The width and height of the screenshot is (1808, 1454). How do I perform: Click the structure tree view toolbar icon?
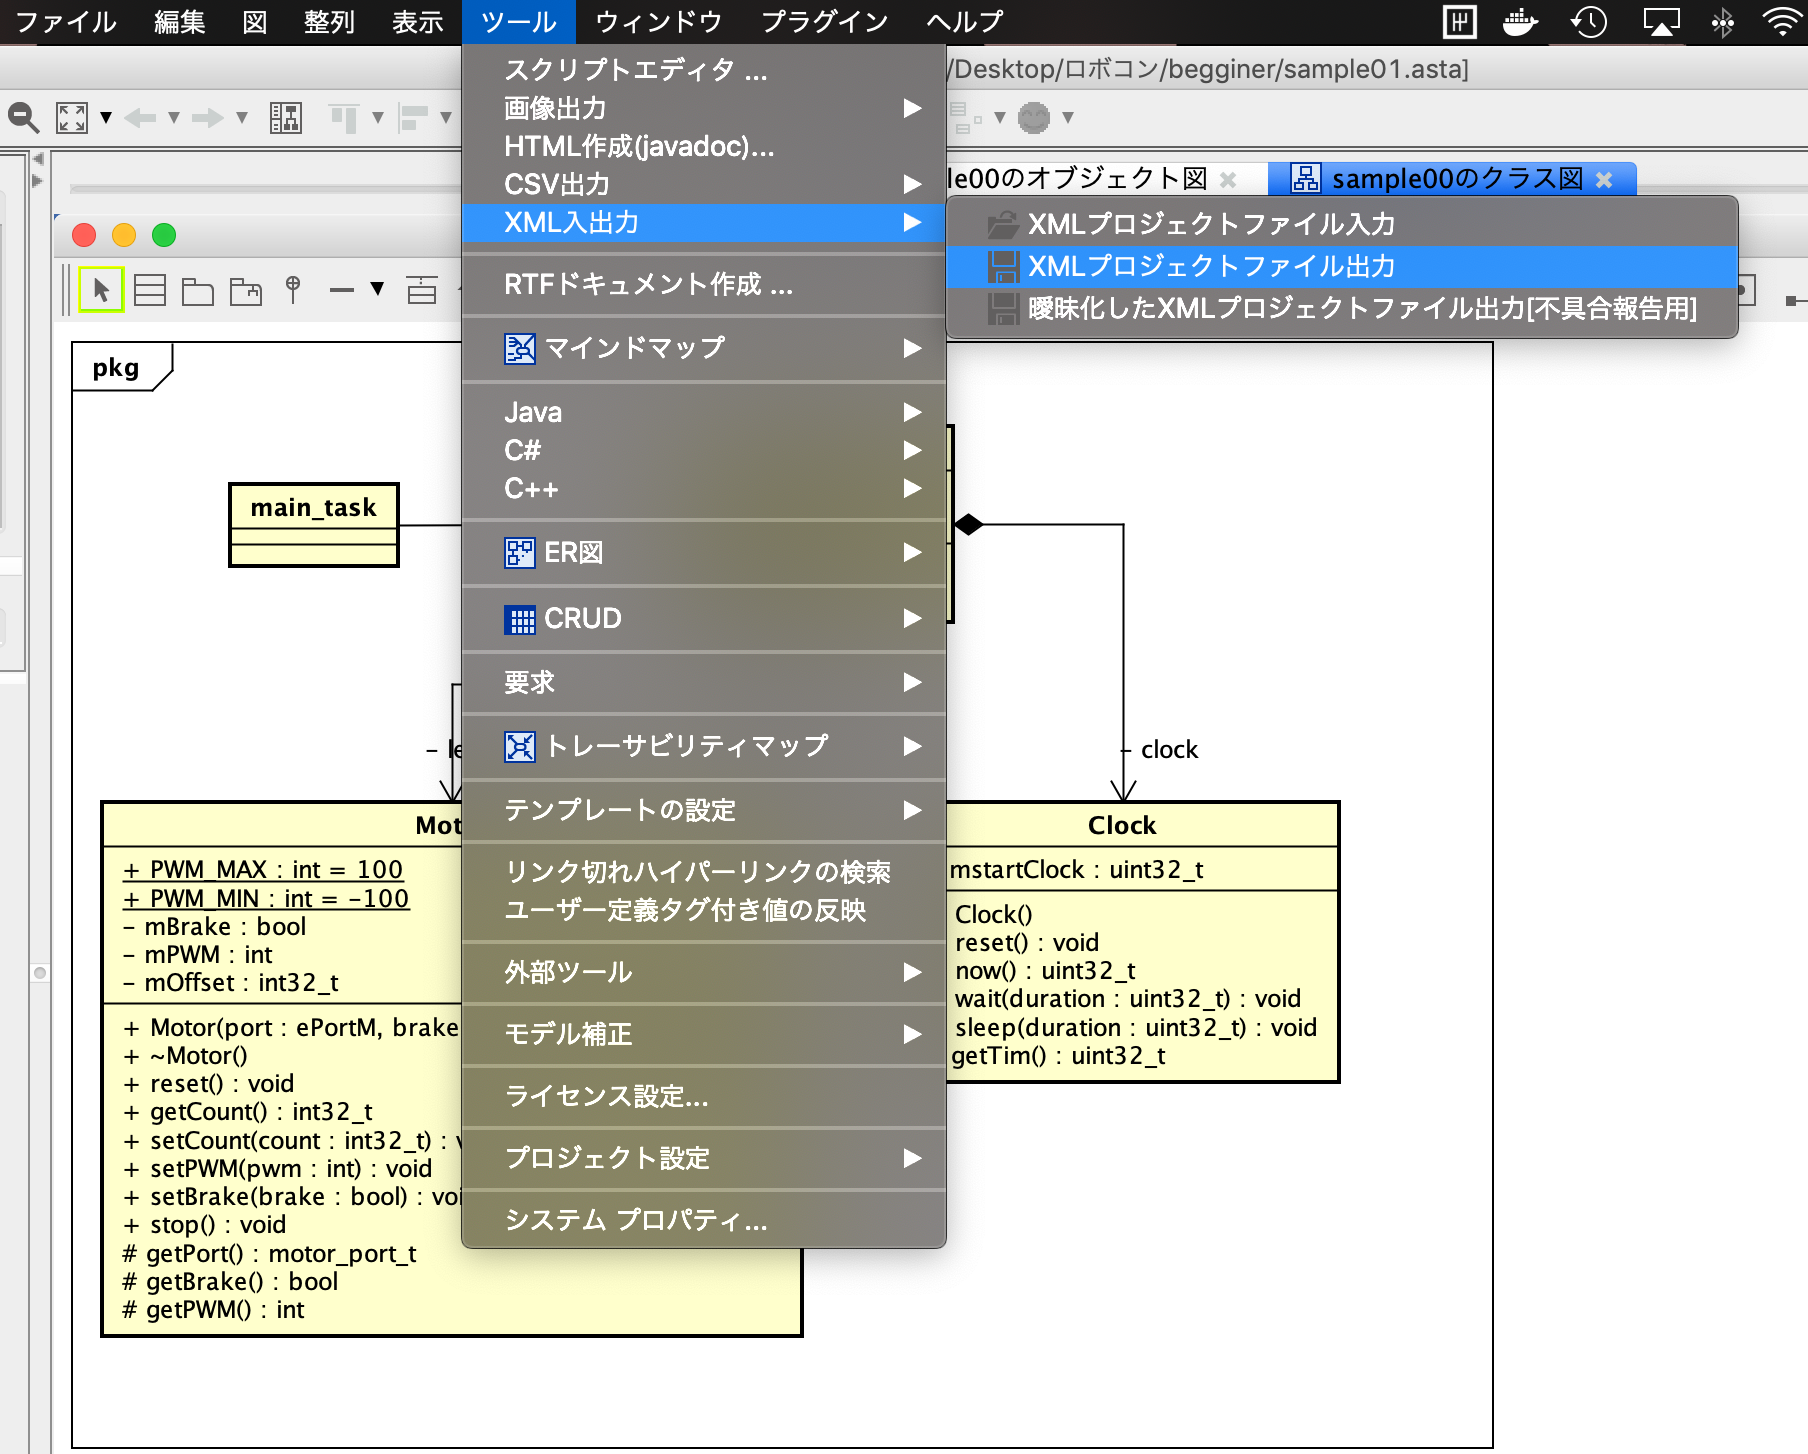coord(285,118)
